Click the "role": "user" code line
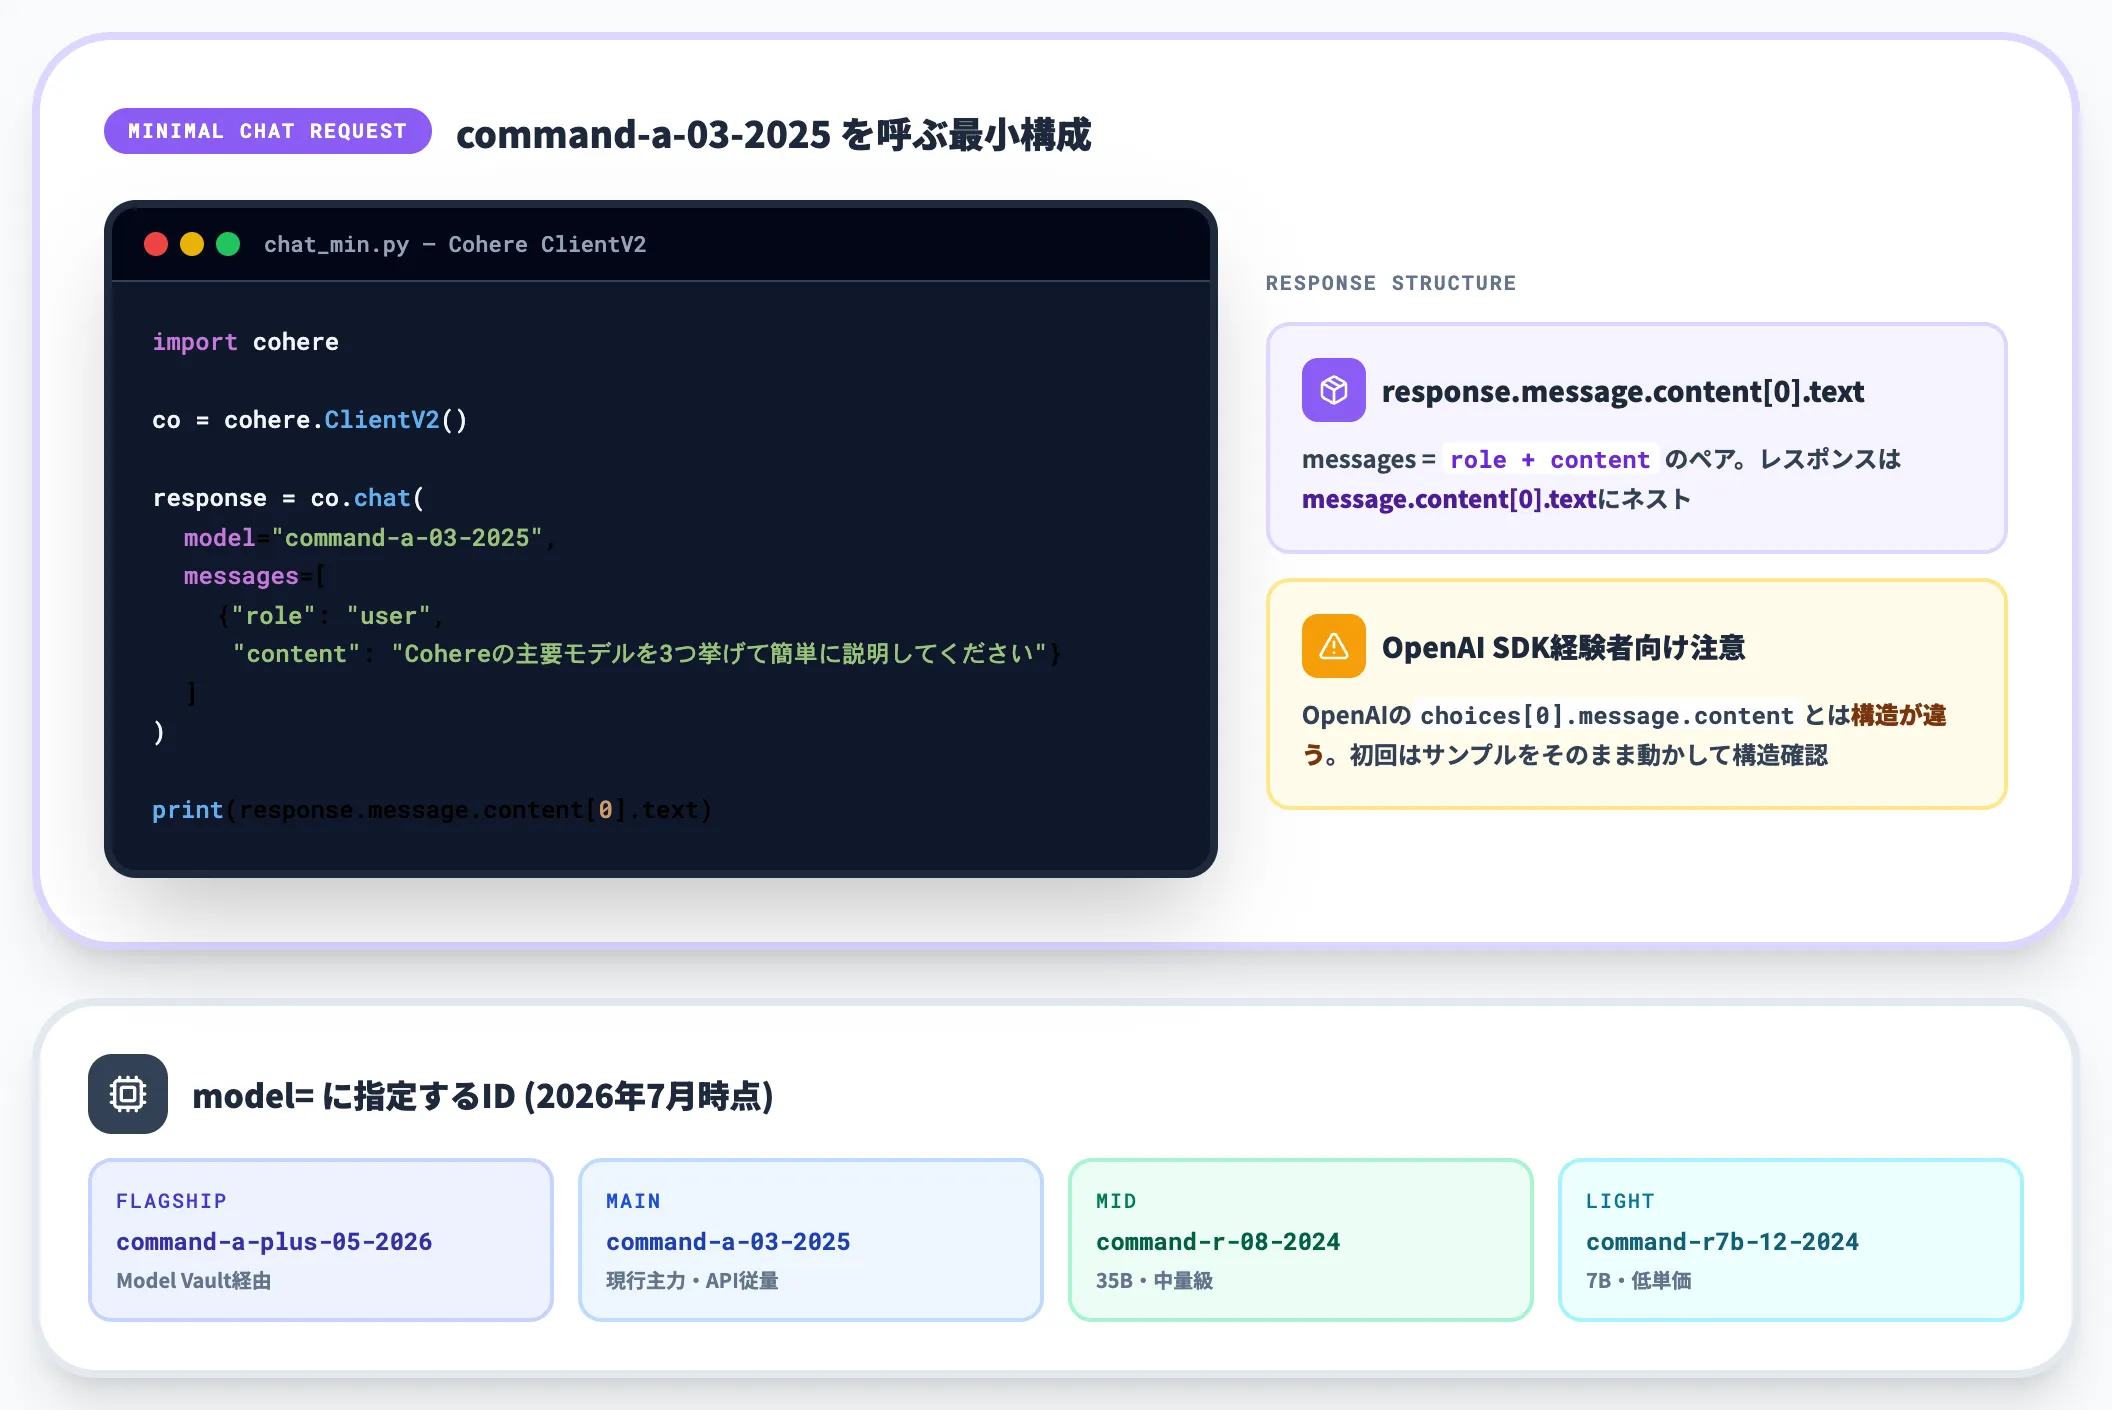 coord(331,616)
